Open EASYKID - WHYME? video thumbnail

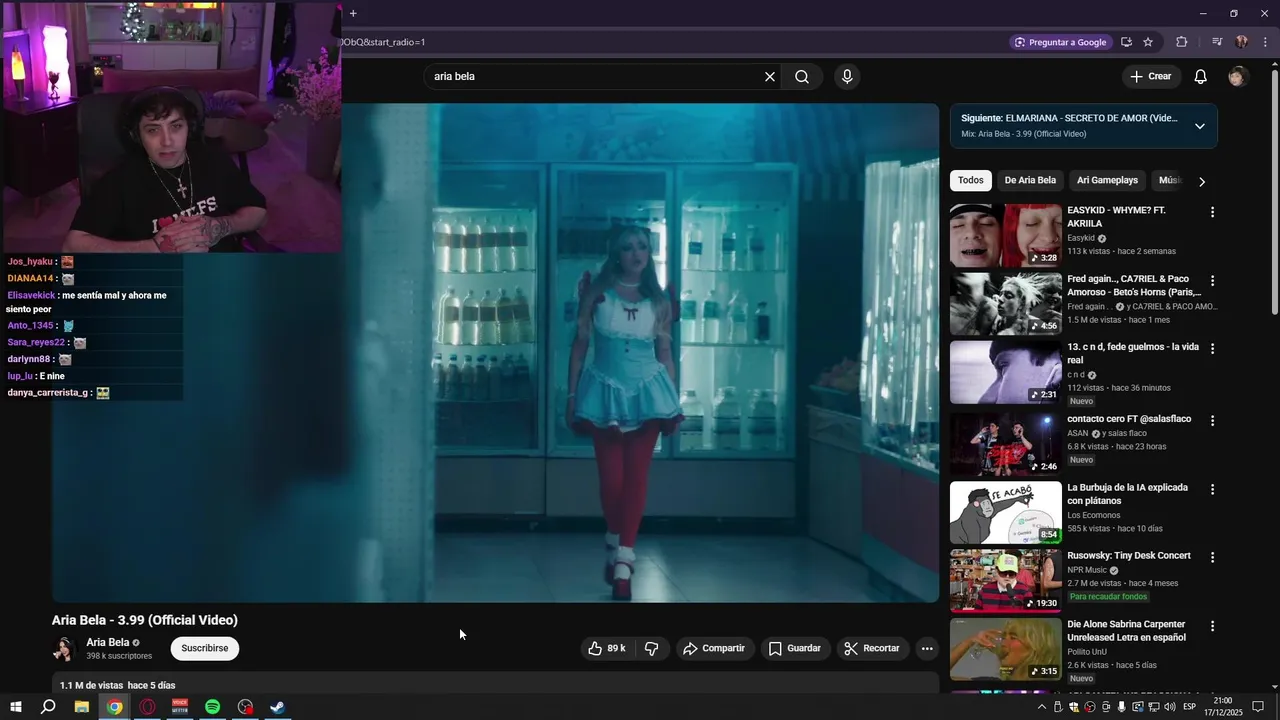1005,236
